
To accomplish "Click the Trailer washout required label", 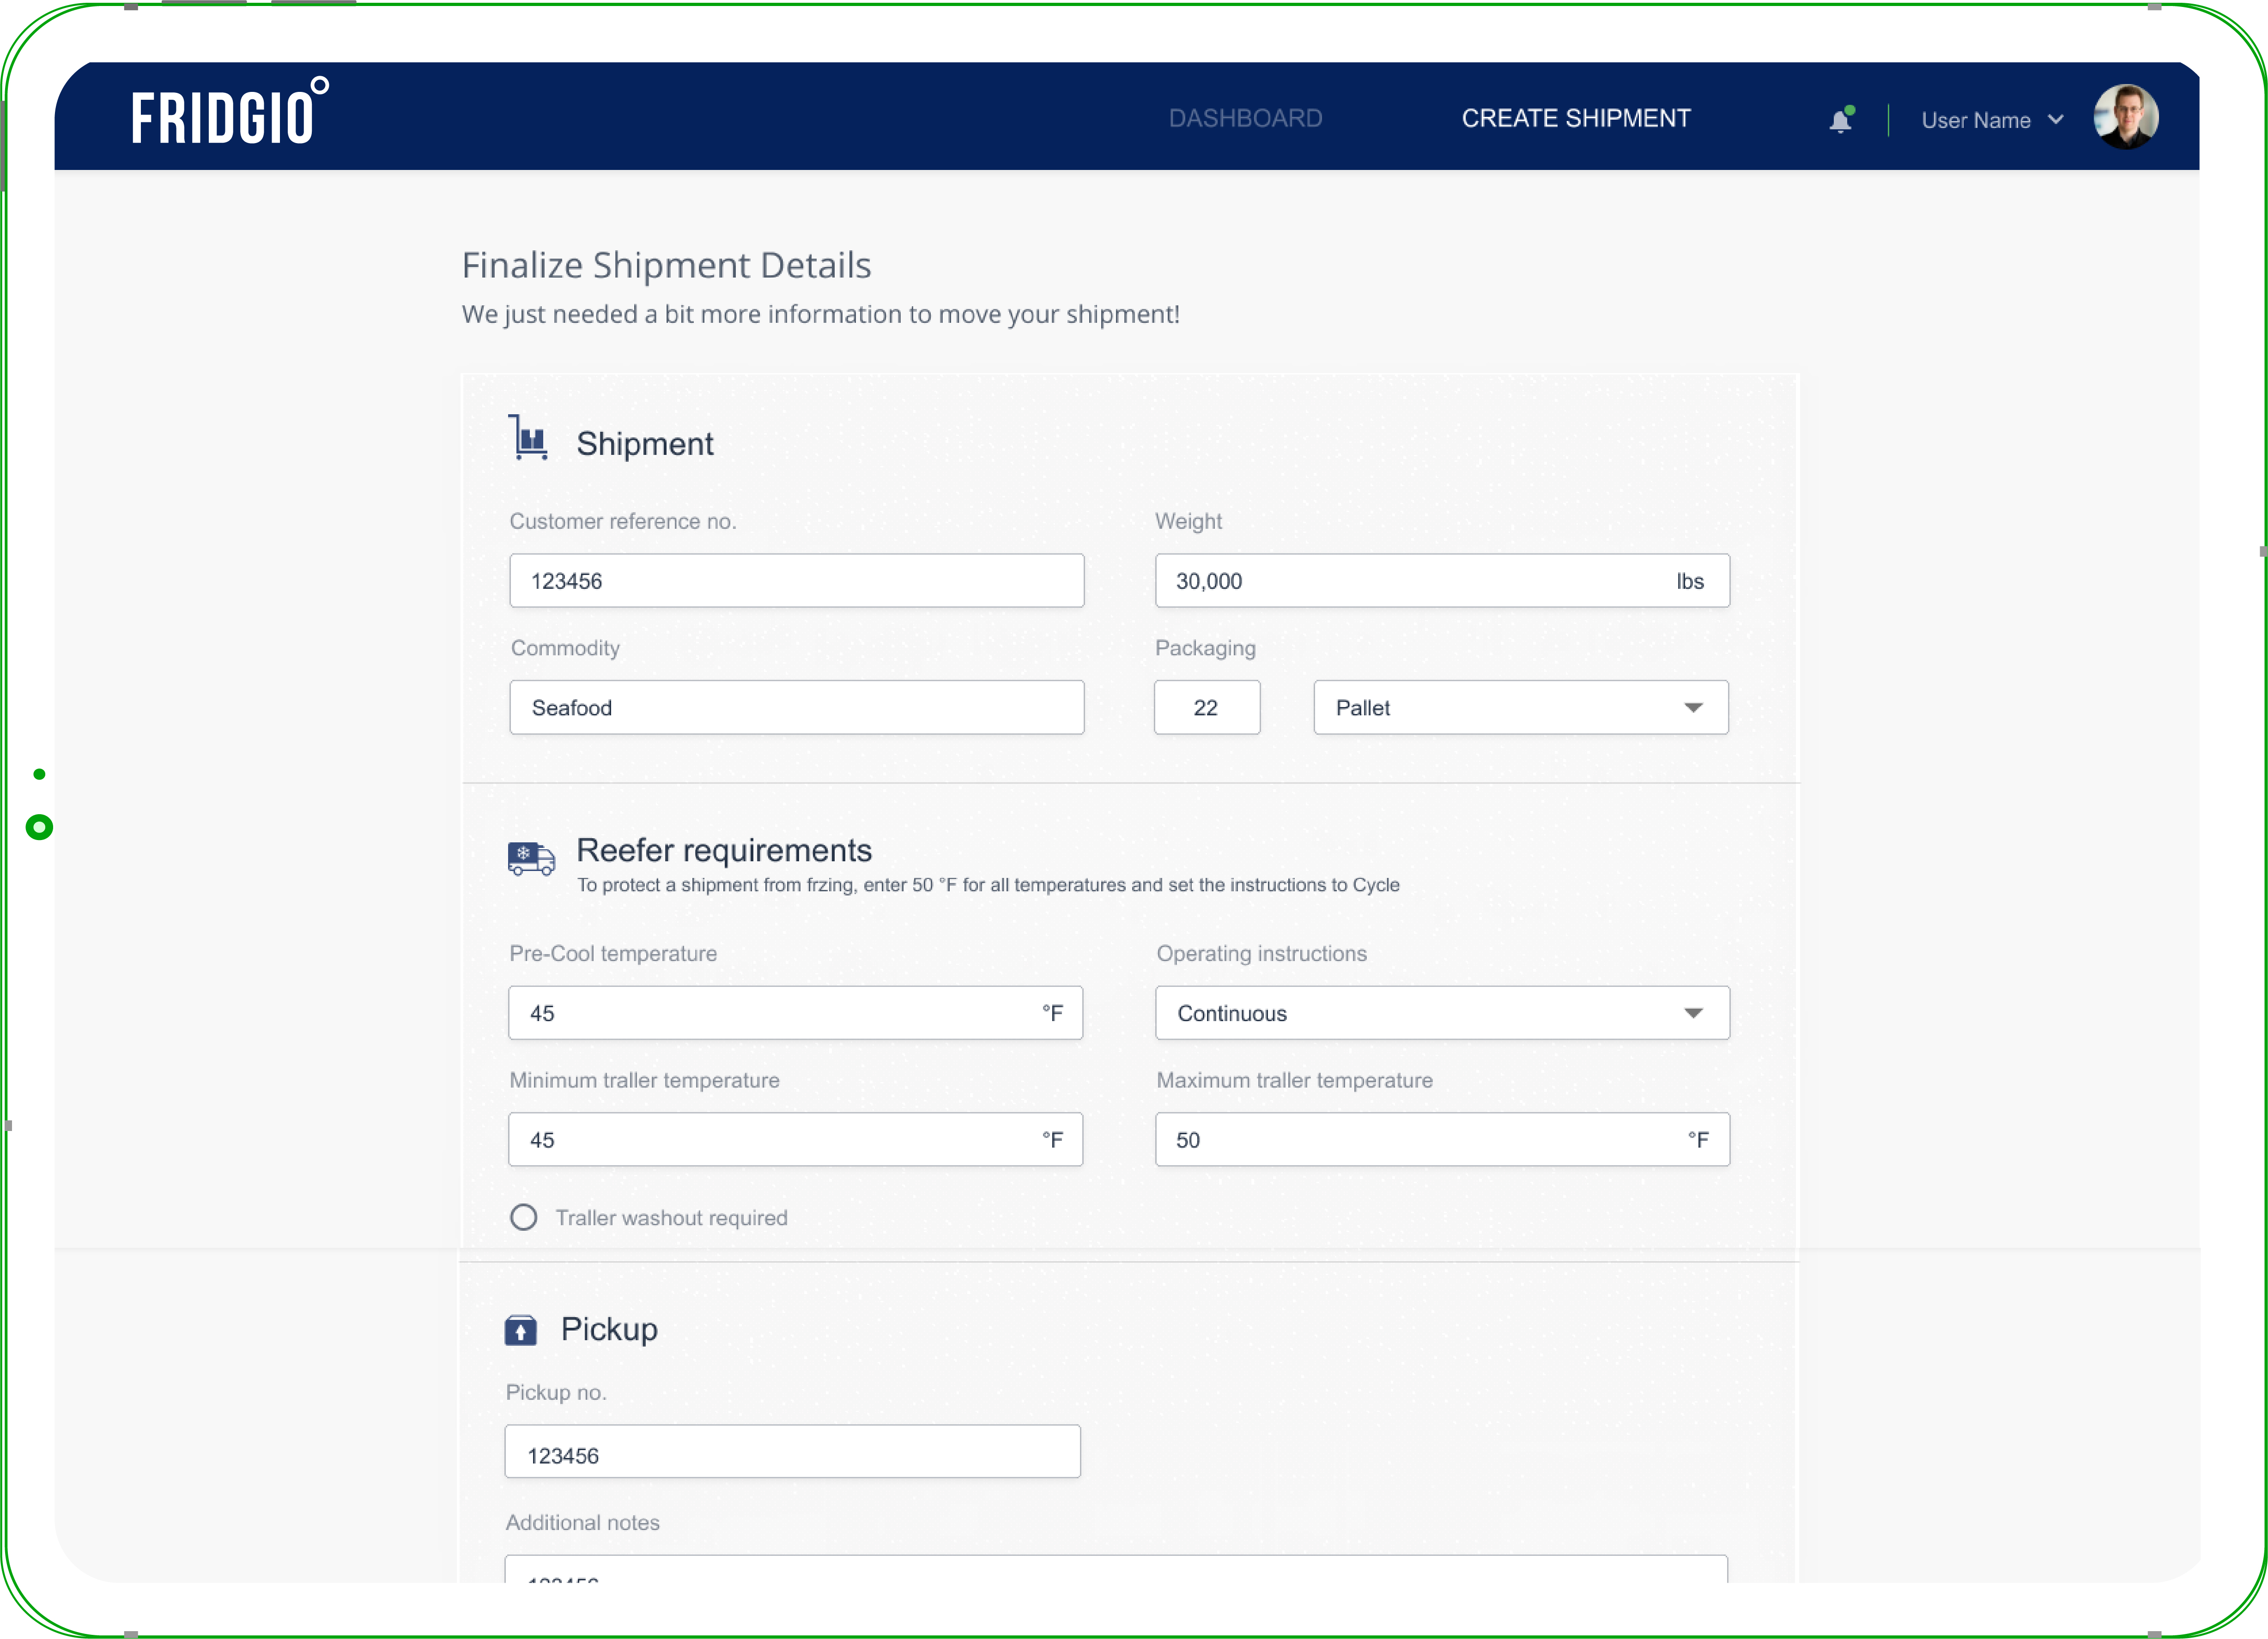I will click(672, 1218).
